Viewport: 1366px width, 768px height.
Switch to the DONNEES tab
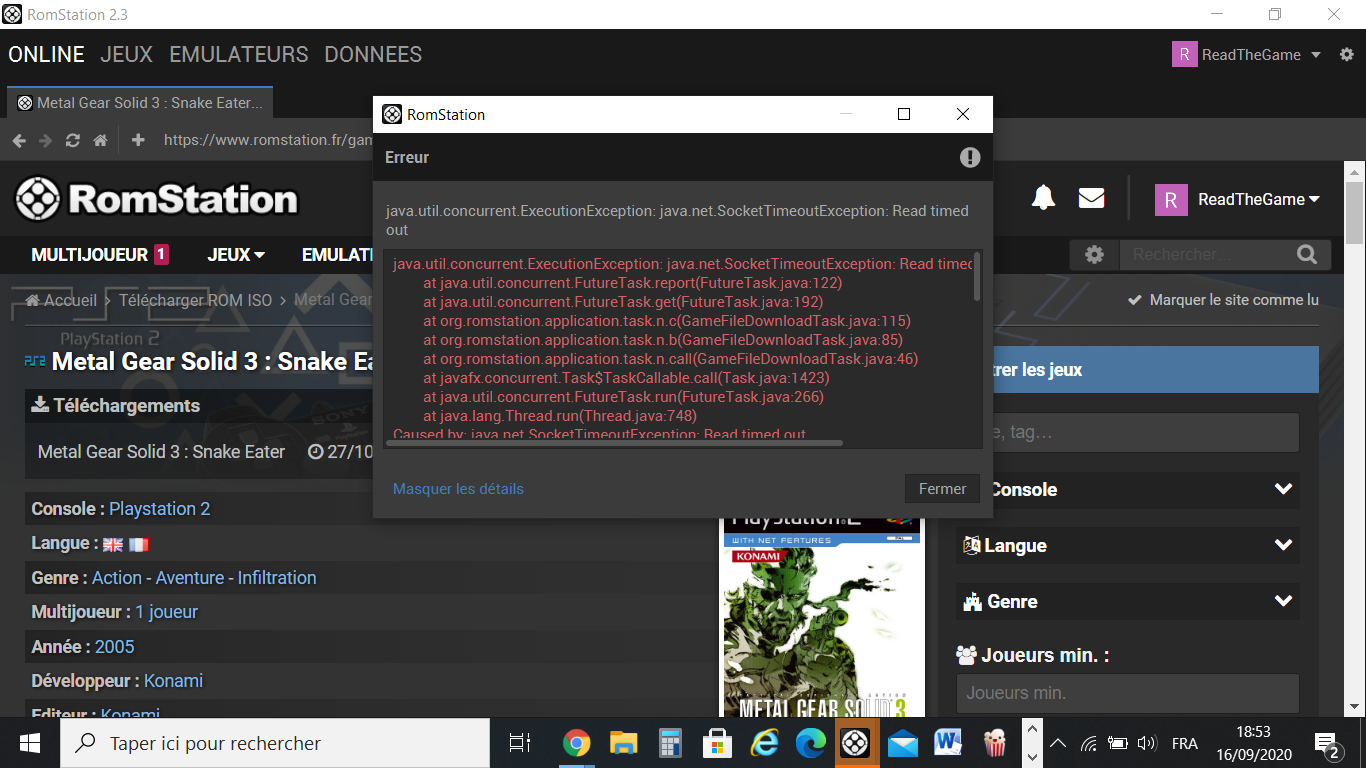coord(373,55)
